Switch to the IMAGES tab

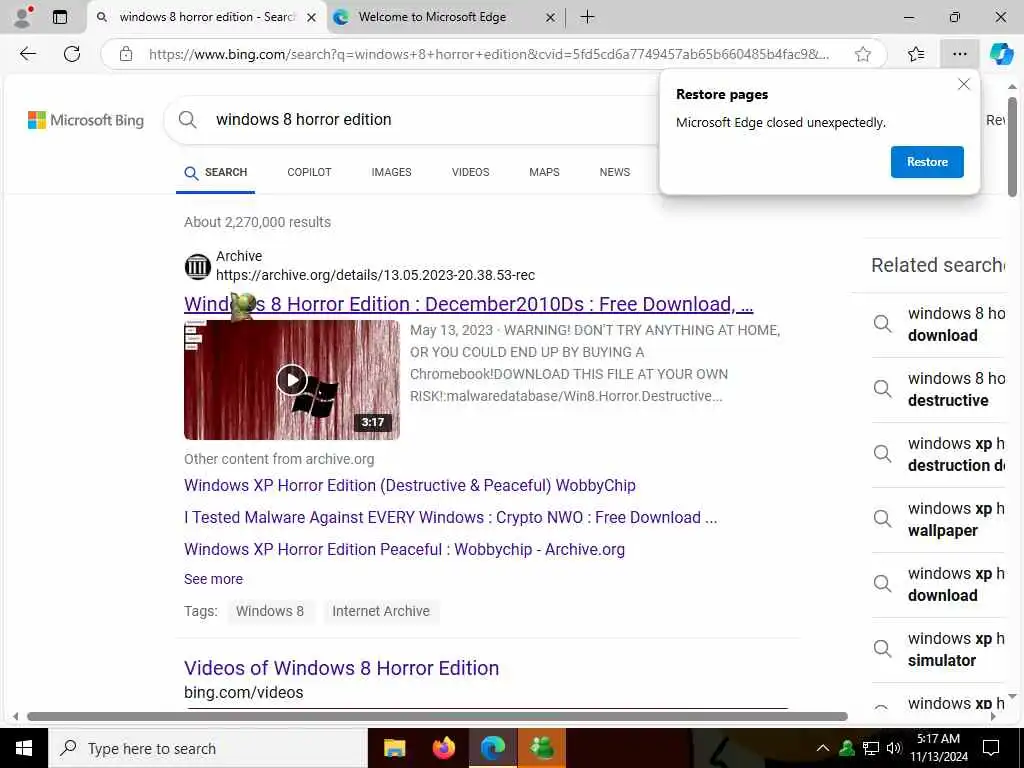point(391,172)
